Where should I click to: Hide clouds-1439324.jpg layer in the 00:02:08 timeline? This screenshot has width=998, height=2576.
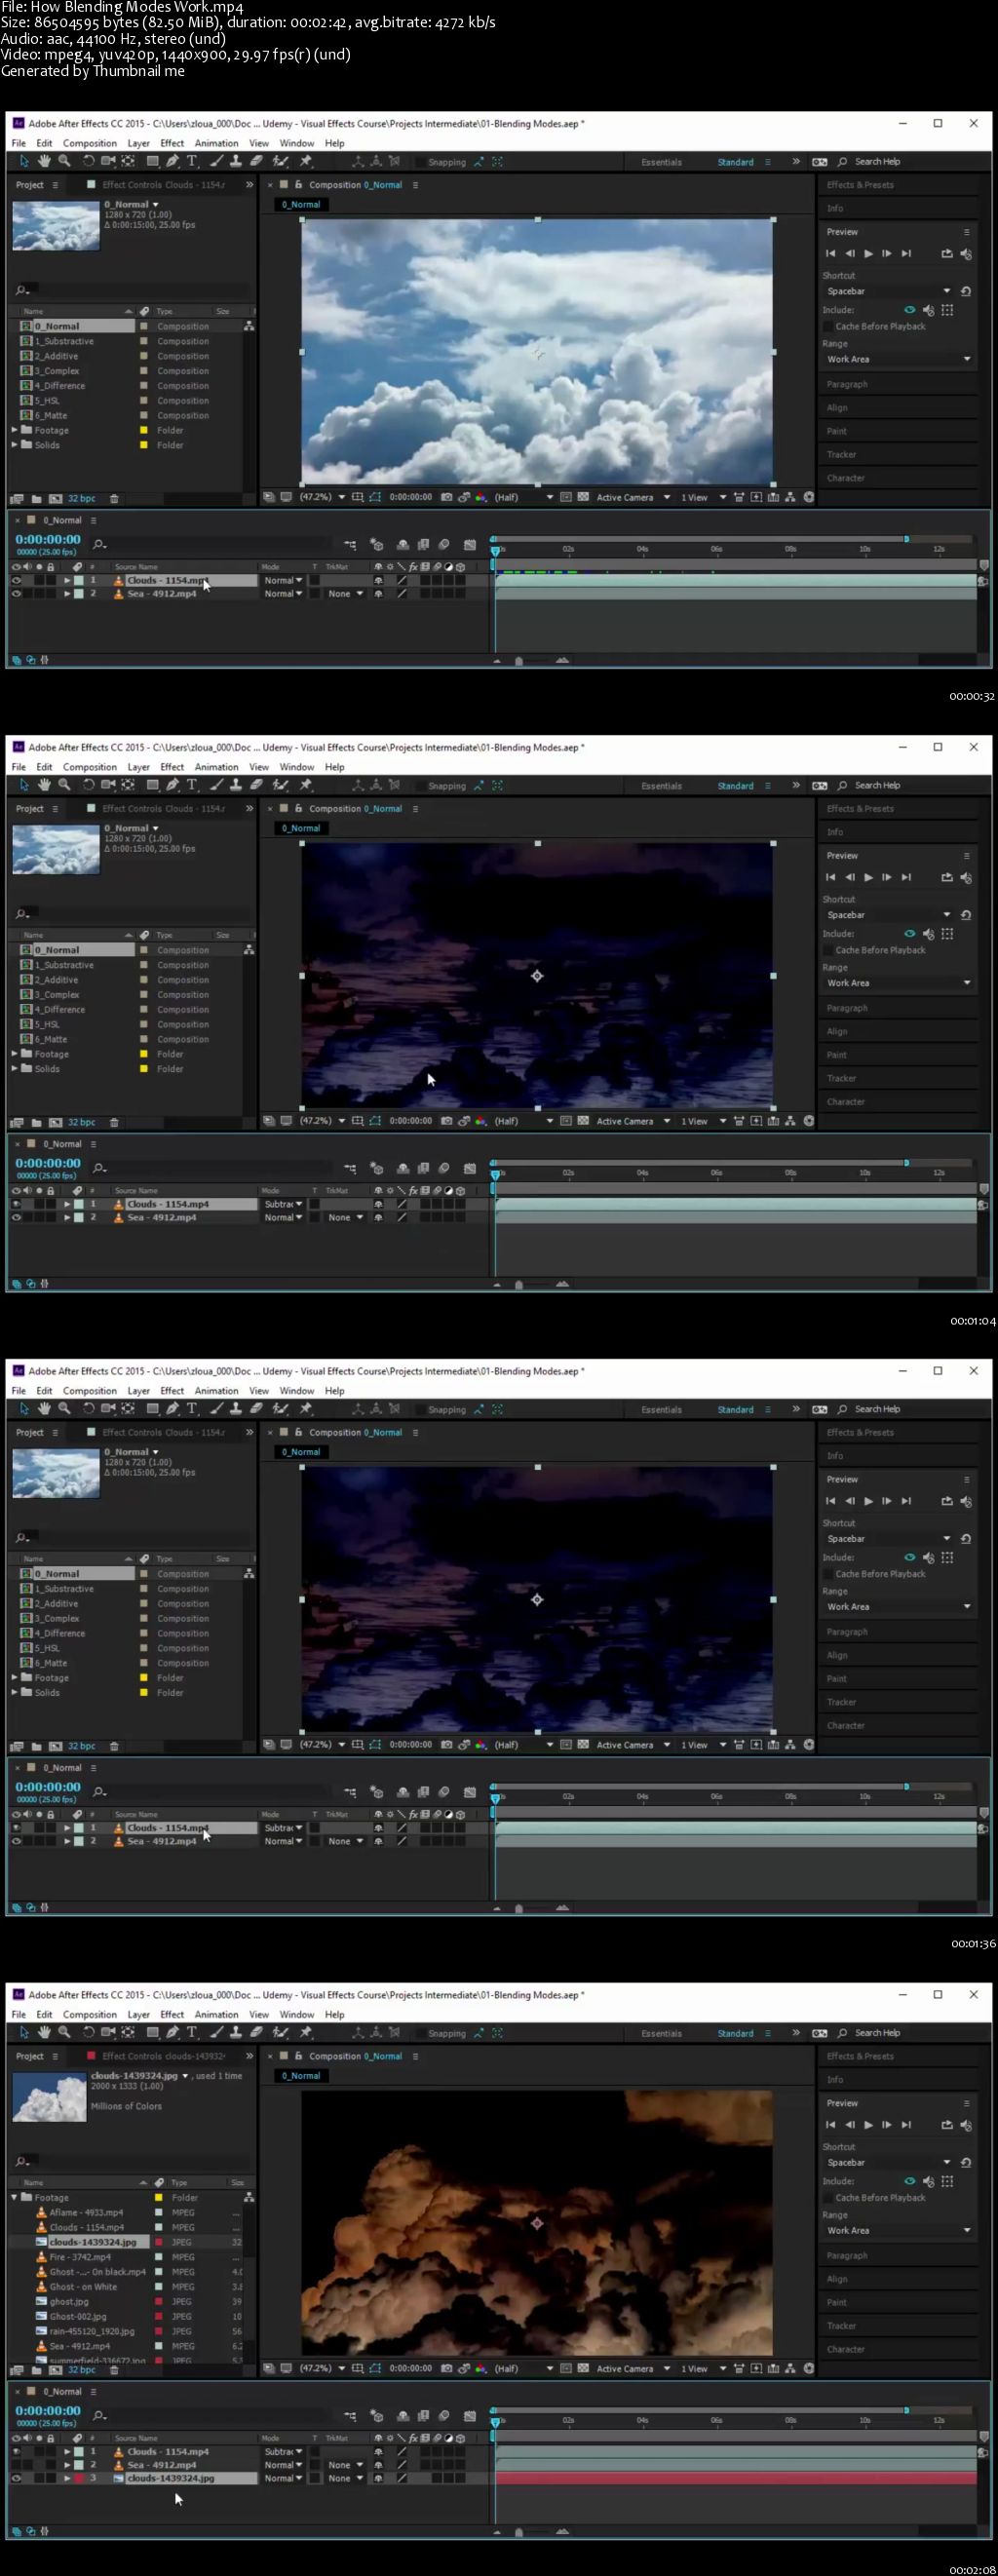[x=16, y=2479]
